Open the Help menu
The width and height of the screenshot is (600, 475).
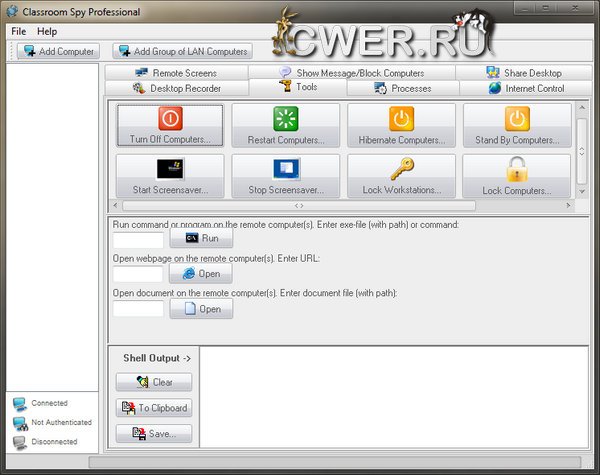(47, 31)
